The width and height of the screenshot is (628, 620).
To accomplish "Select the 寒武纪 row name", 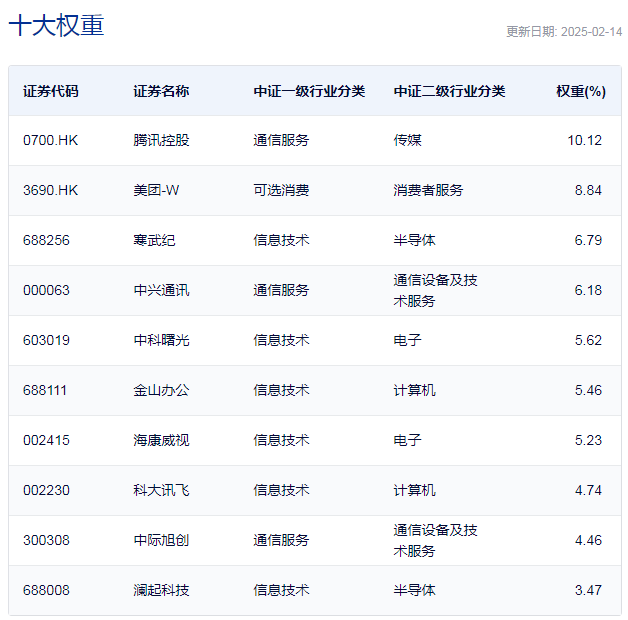I will point(154,240).
